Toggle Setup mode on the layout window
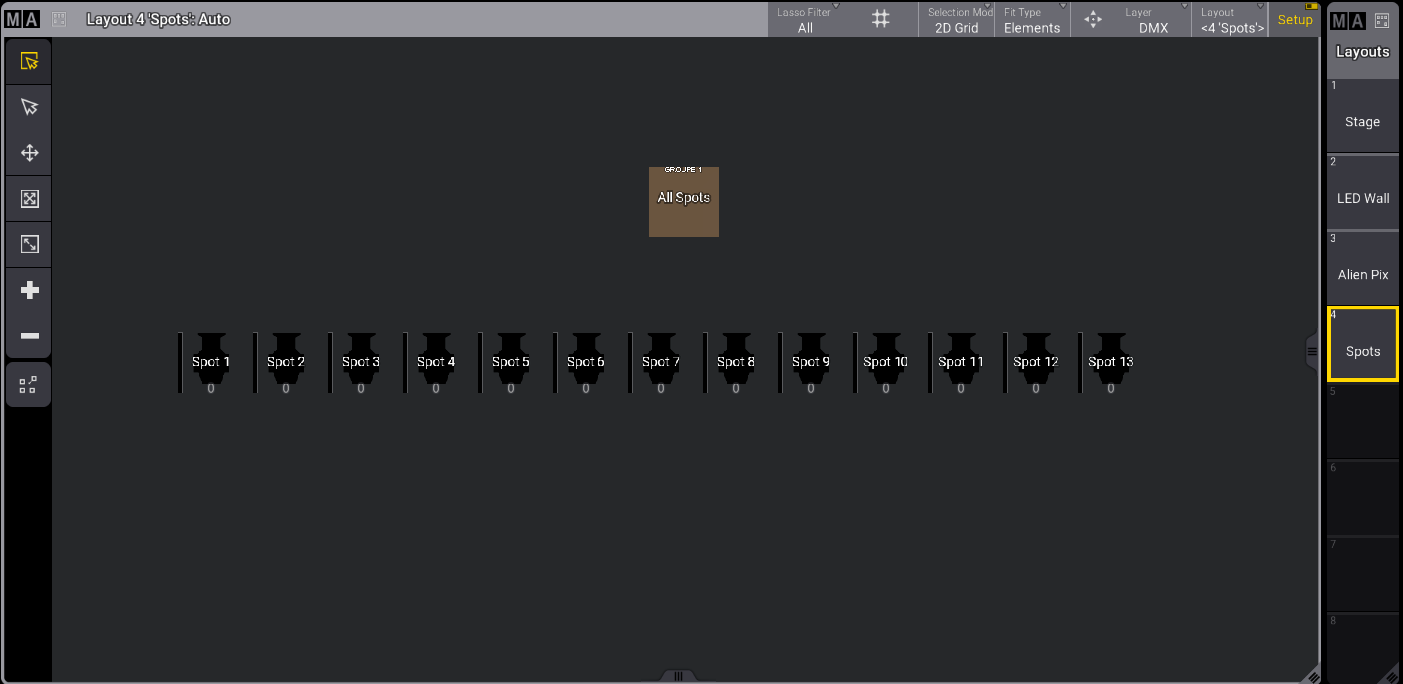1403x684 pixels. click(x=1295, y=20)
